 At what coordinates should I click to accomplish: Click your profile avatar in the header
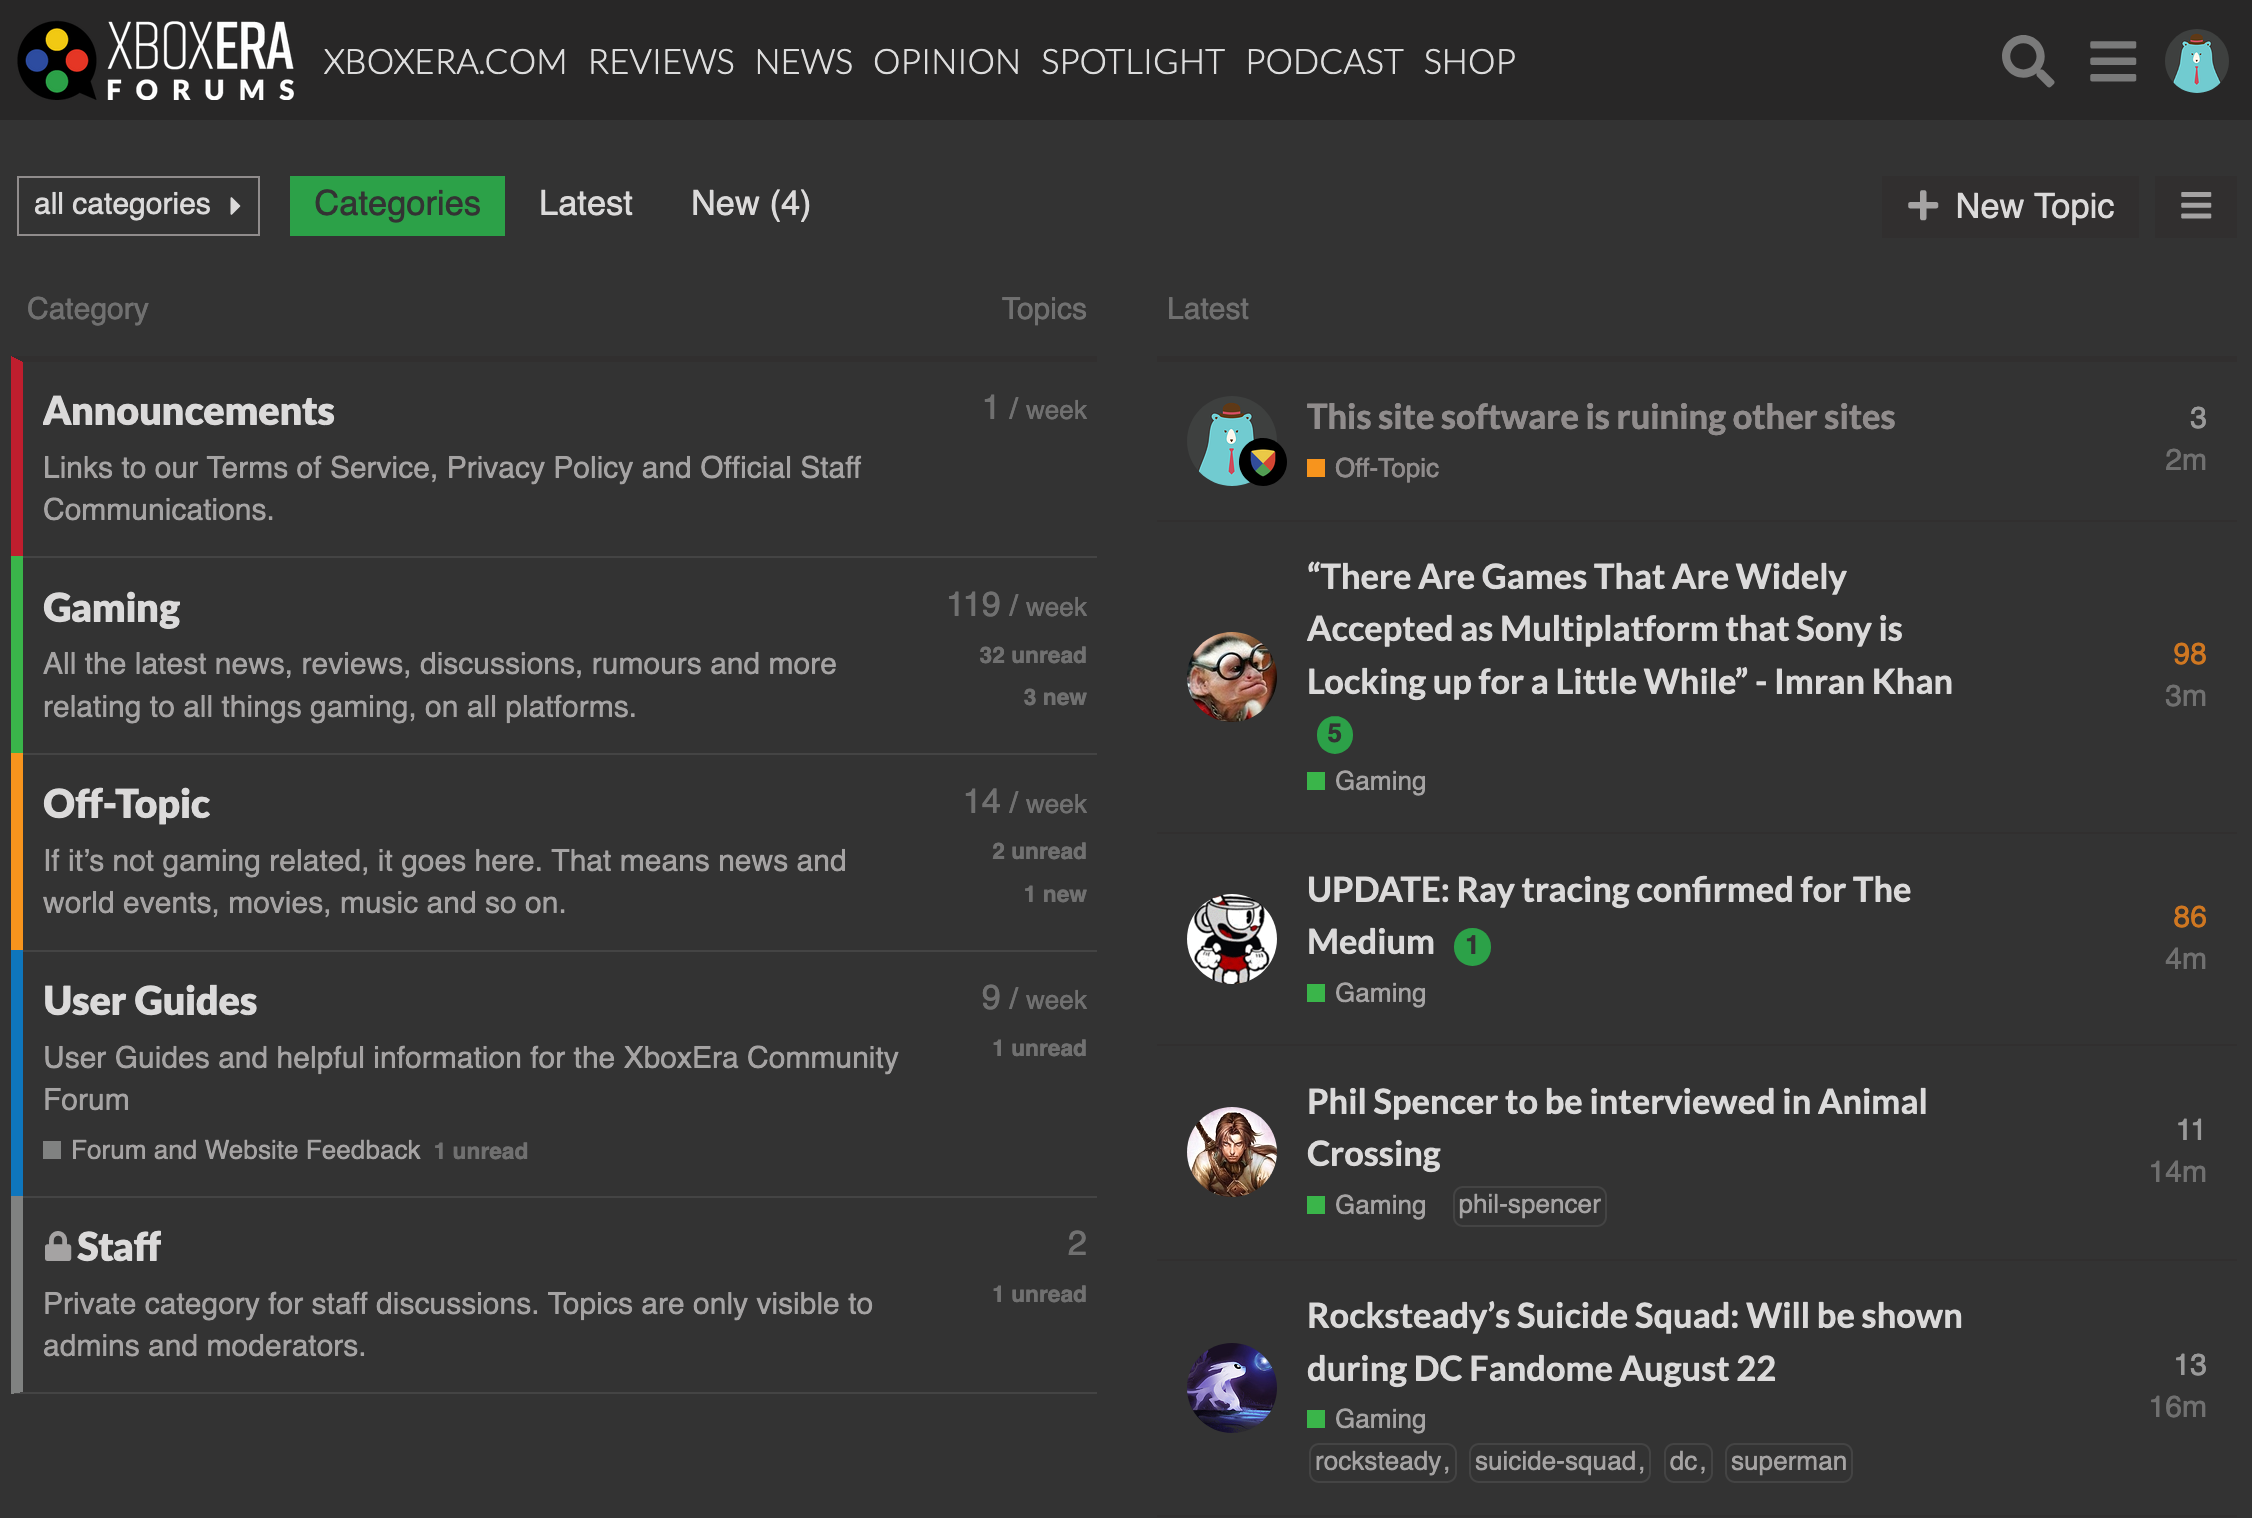tap(2196, 62)
